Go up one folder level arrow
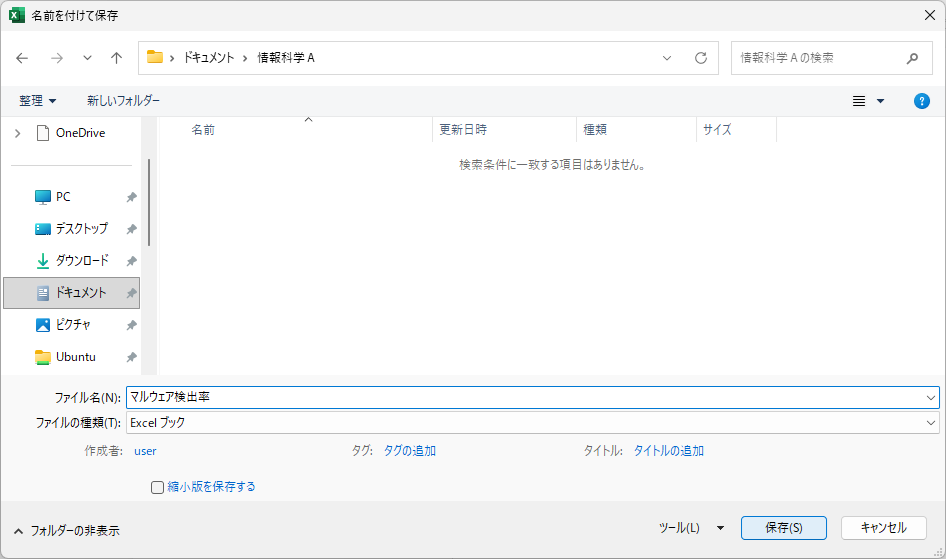The width and height of the screenshot is (946, 559). 116,58
